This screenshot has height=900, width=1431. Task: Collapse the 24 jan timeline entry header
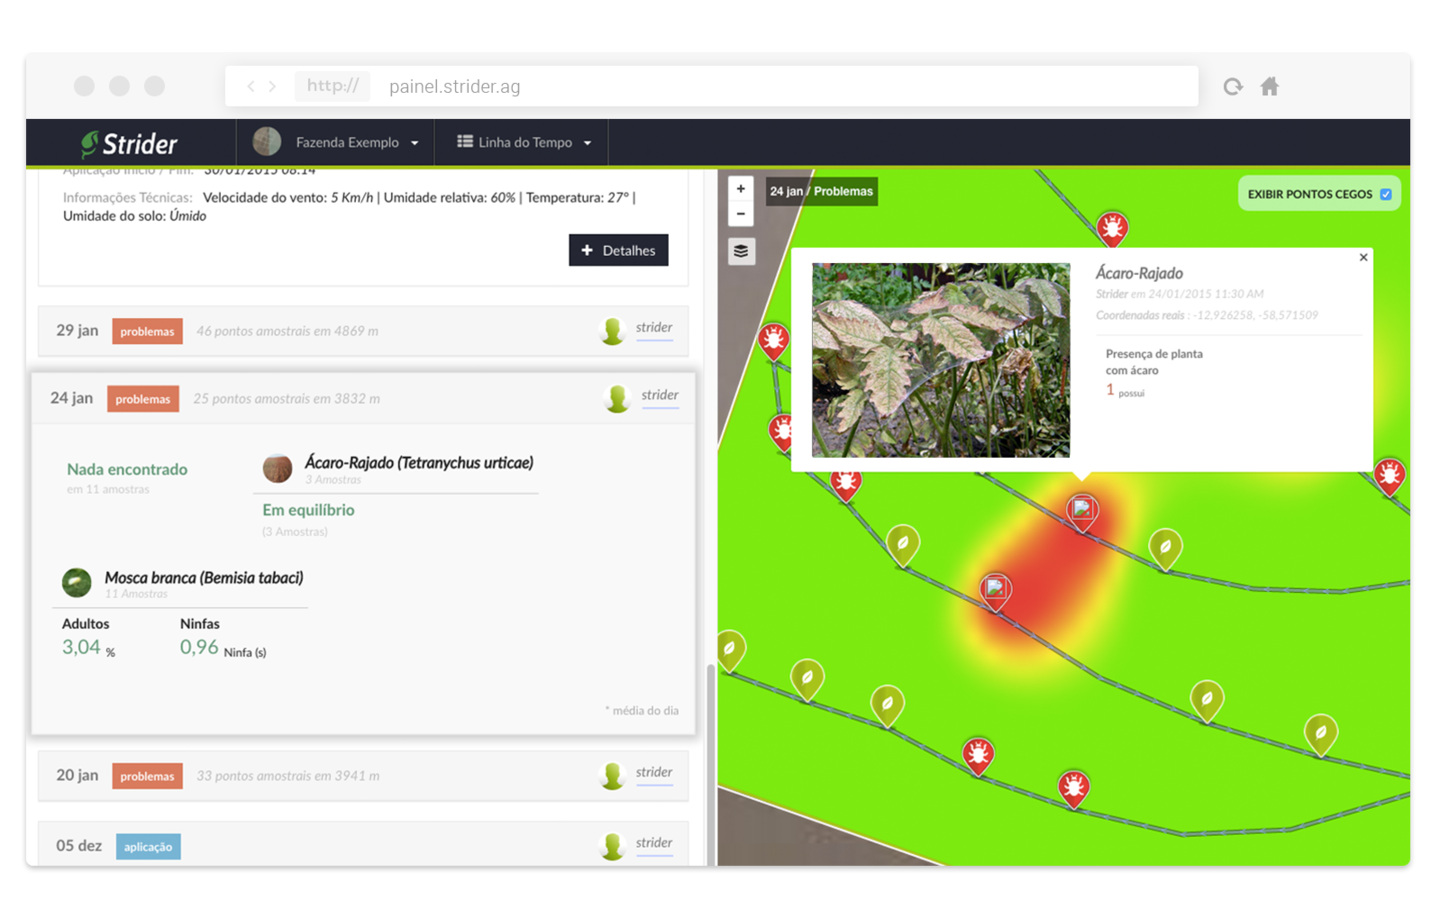(x=363, y=398)
